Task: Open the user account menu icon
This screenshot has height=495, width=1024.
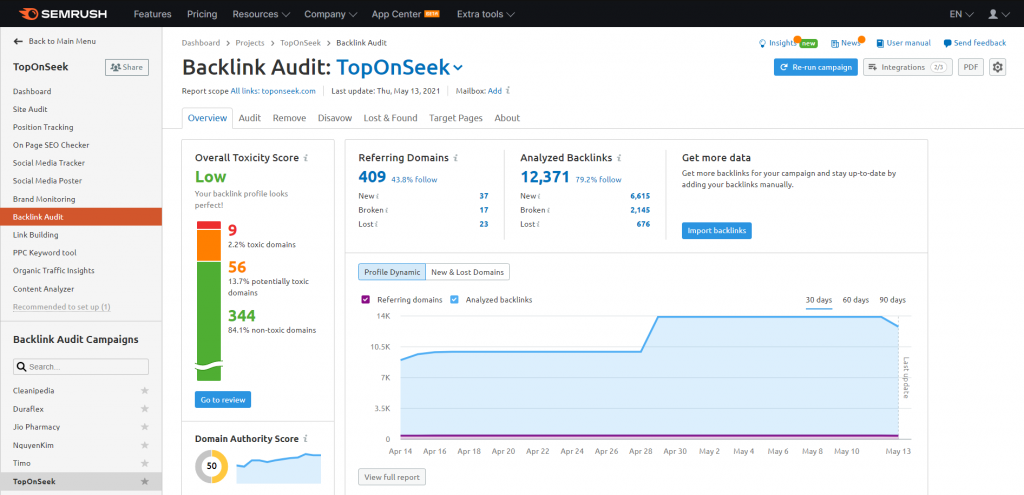Action: point(992,15)
